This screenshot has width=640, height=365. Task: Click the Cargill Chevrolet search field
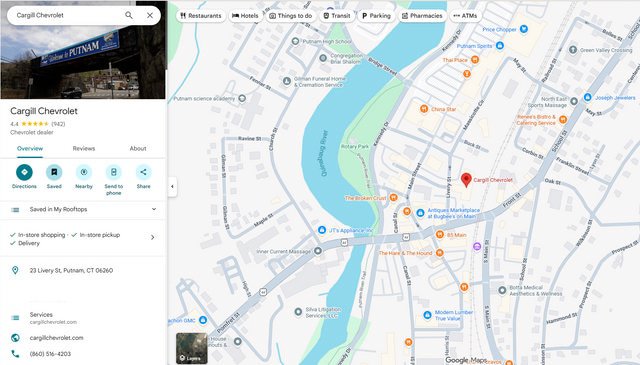[x=67, y=15]
